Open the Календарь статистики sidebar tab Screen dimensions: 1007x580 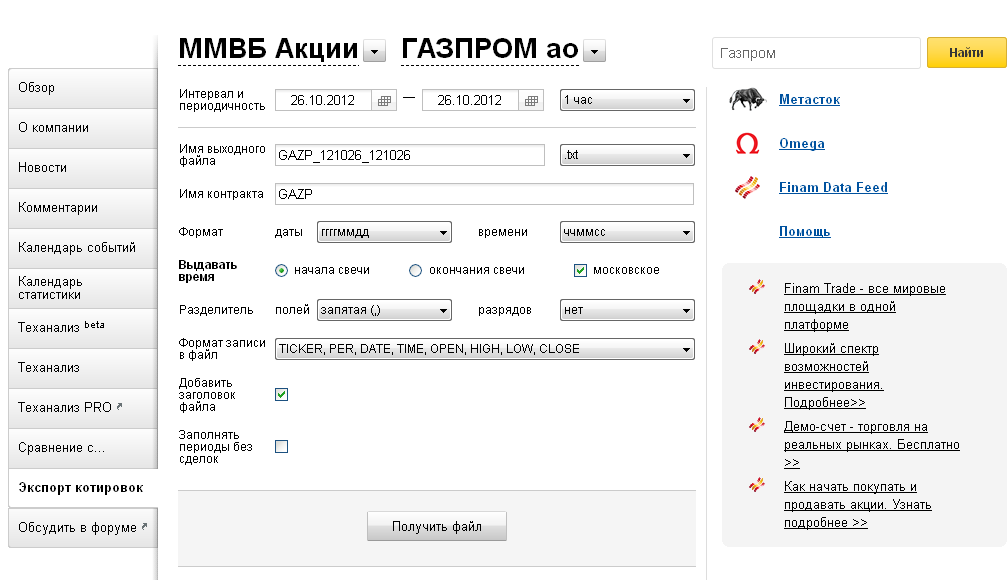click(83, 288)
